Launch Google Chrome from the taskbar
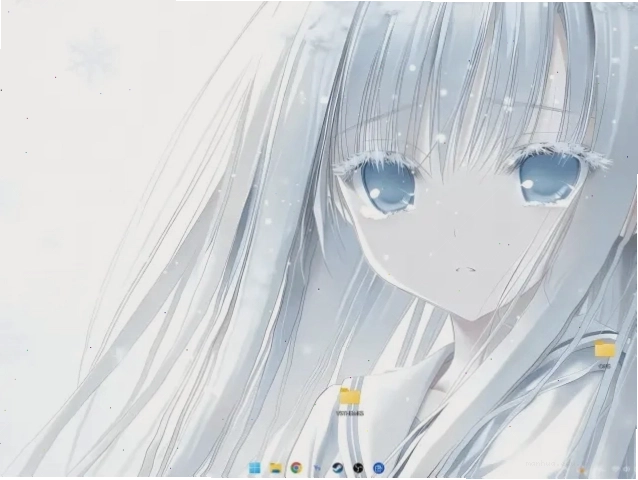 296,468
